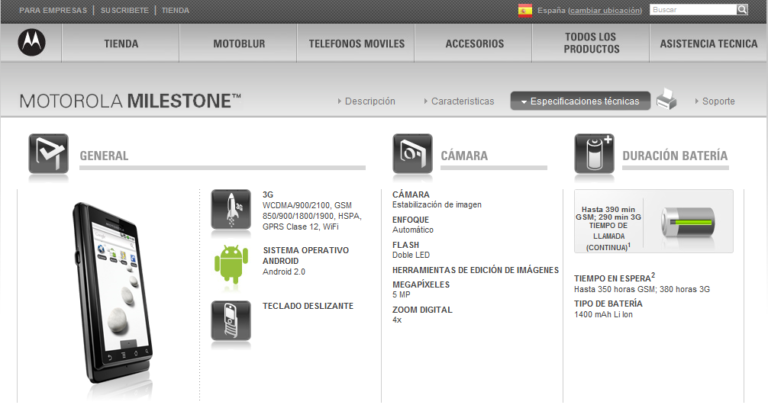Click the Buscar search field
This screenshot has height=405, width=768.
click(692, 10)
